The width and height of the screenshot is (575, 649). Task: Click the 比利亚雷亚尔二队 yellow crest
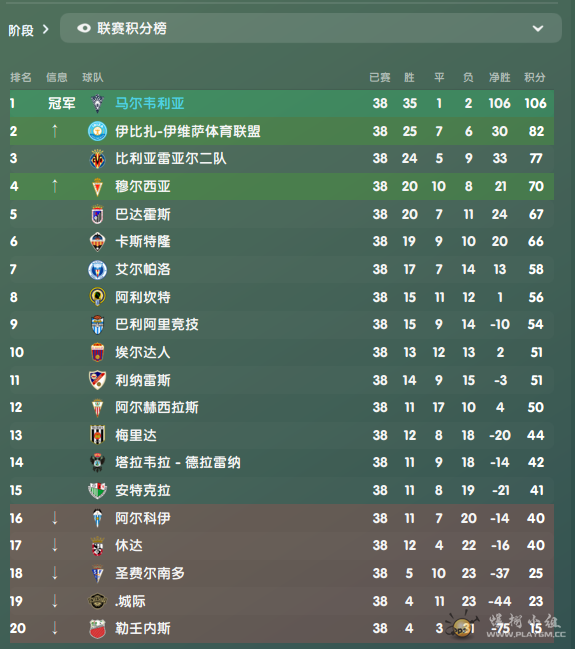point(98,159)
